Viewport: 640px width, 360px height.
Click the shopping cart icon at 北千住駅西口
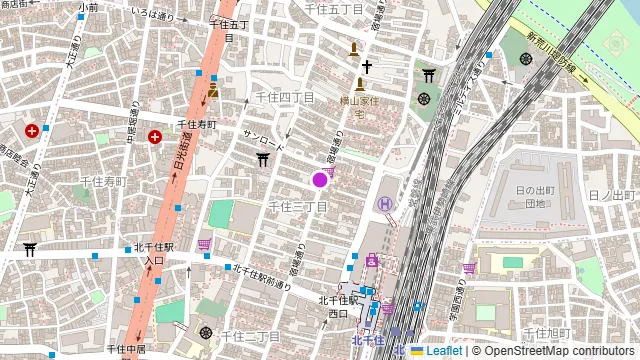pyautogui.click(x=388, y=309)
